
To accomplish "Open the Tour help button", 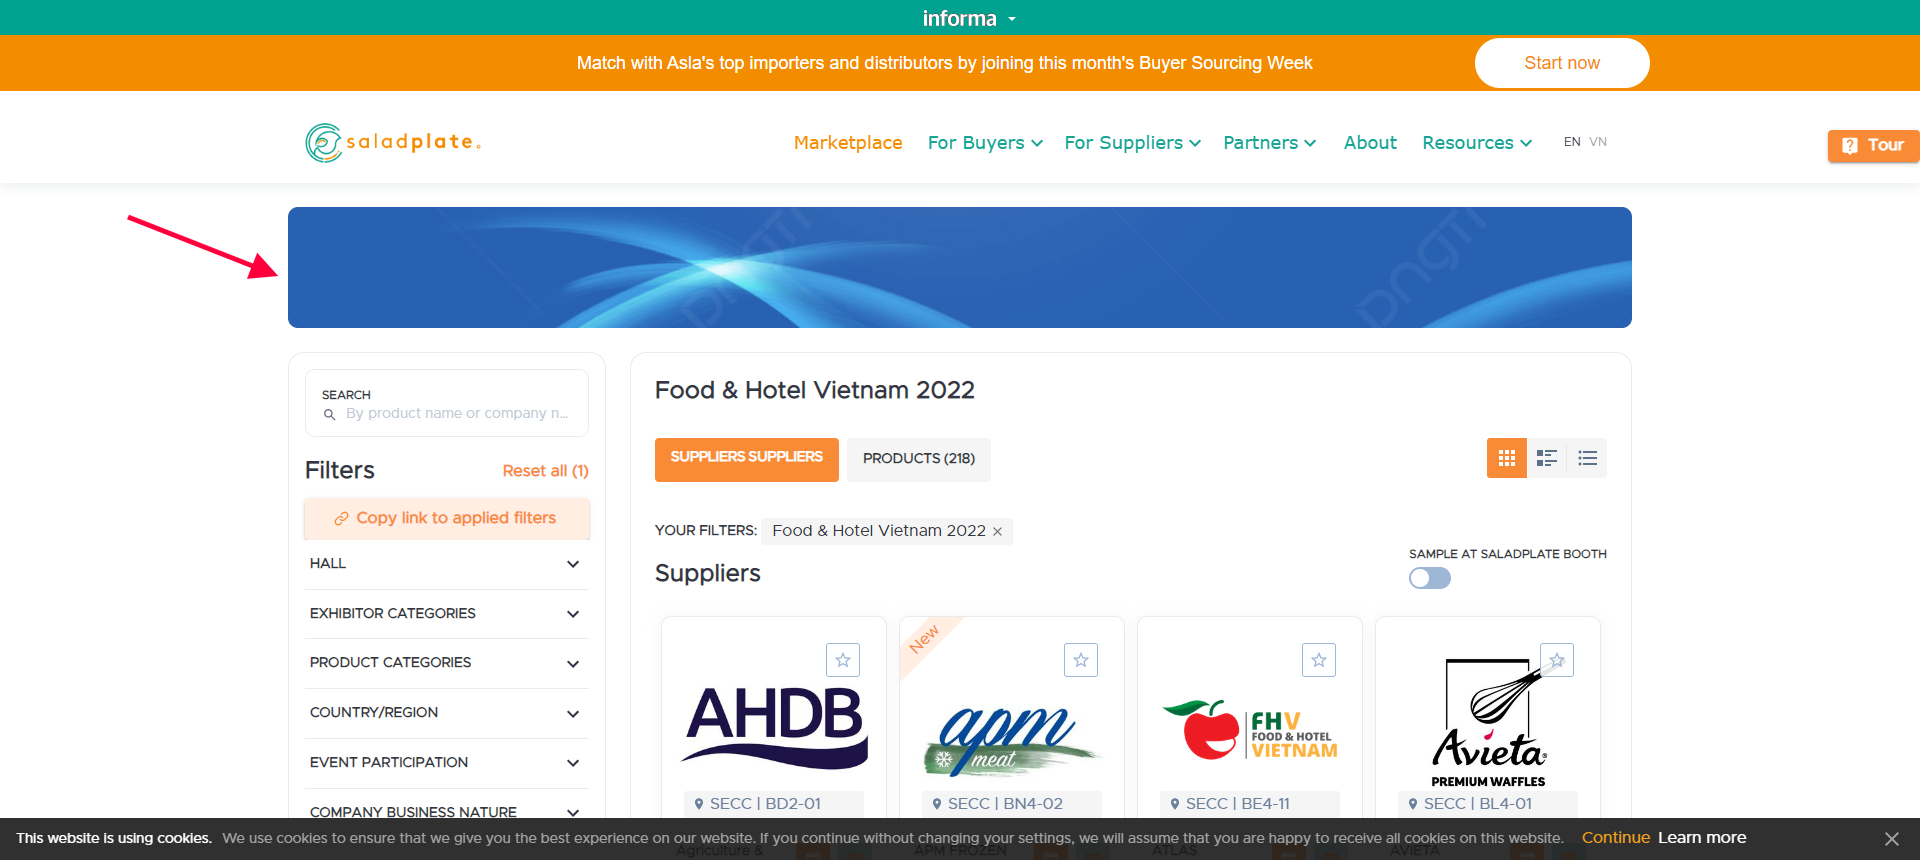I will pos(1873,145).
